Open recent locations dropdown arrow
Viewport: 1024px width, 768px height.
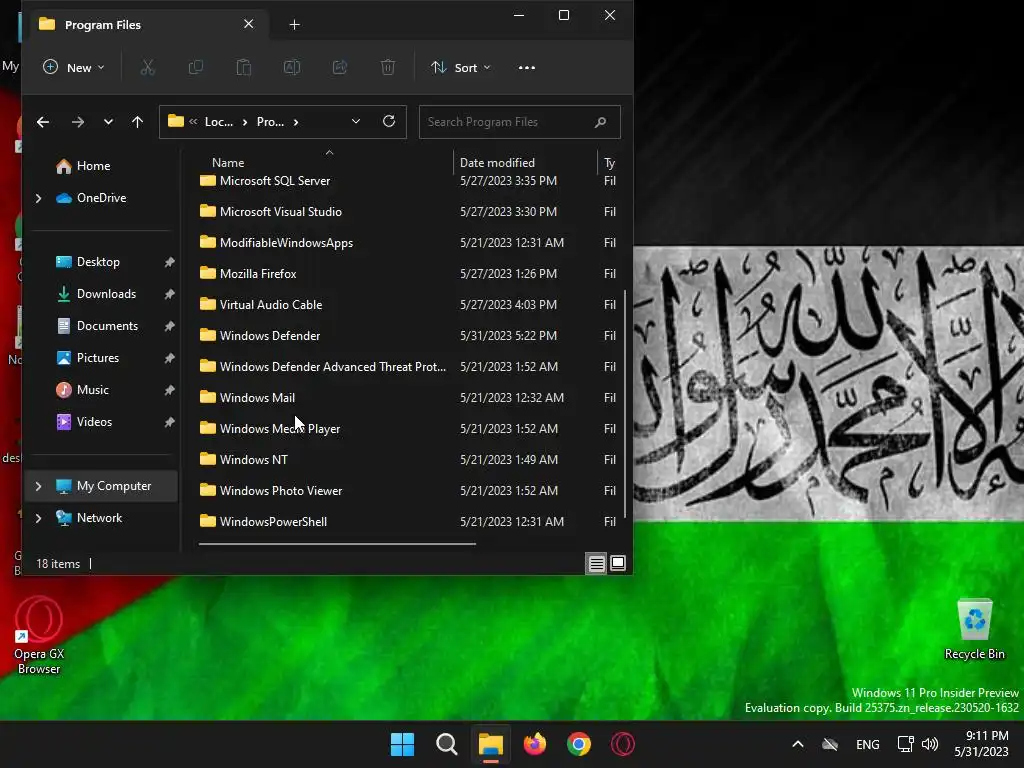tap(108, 122)
